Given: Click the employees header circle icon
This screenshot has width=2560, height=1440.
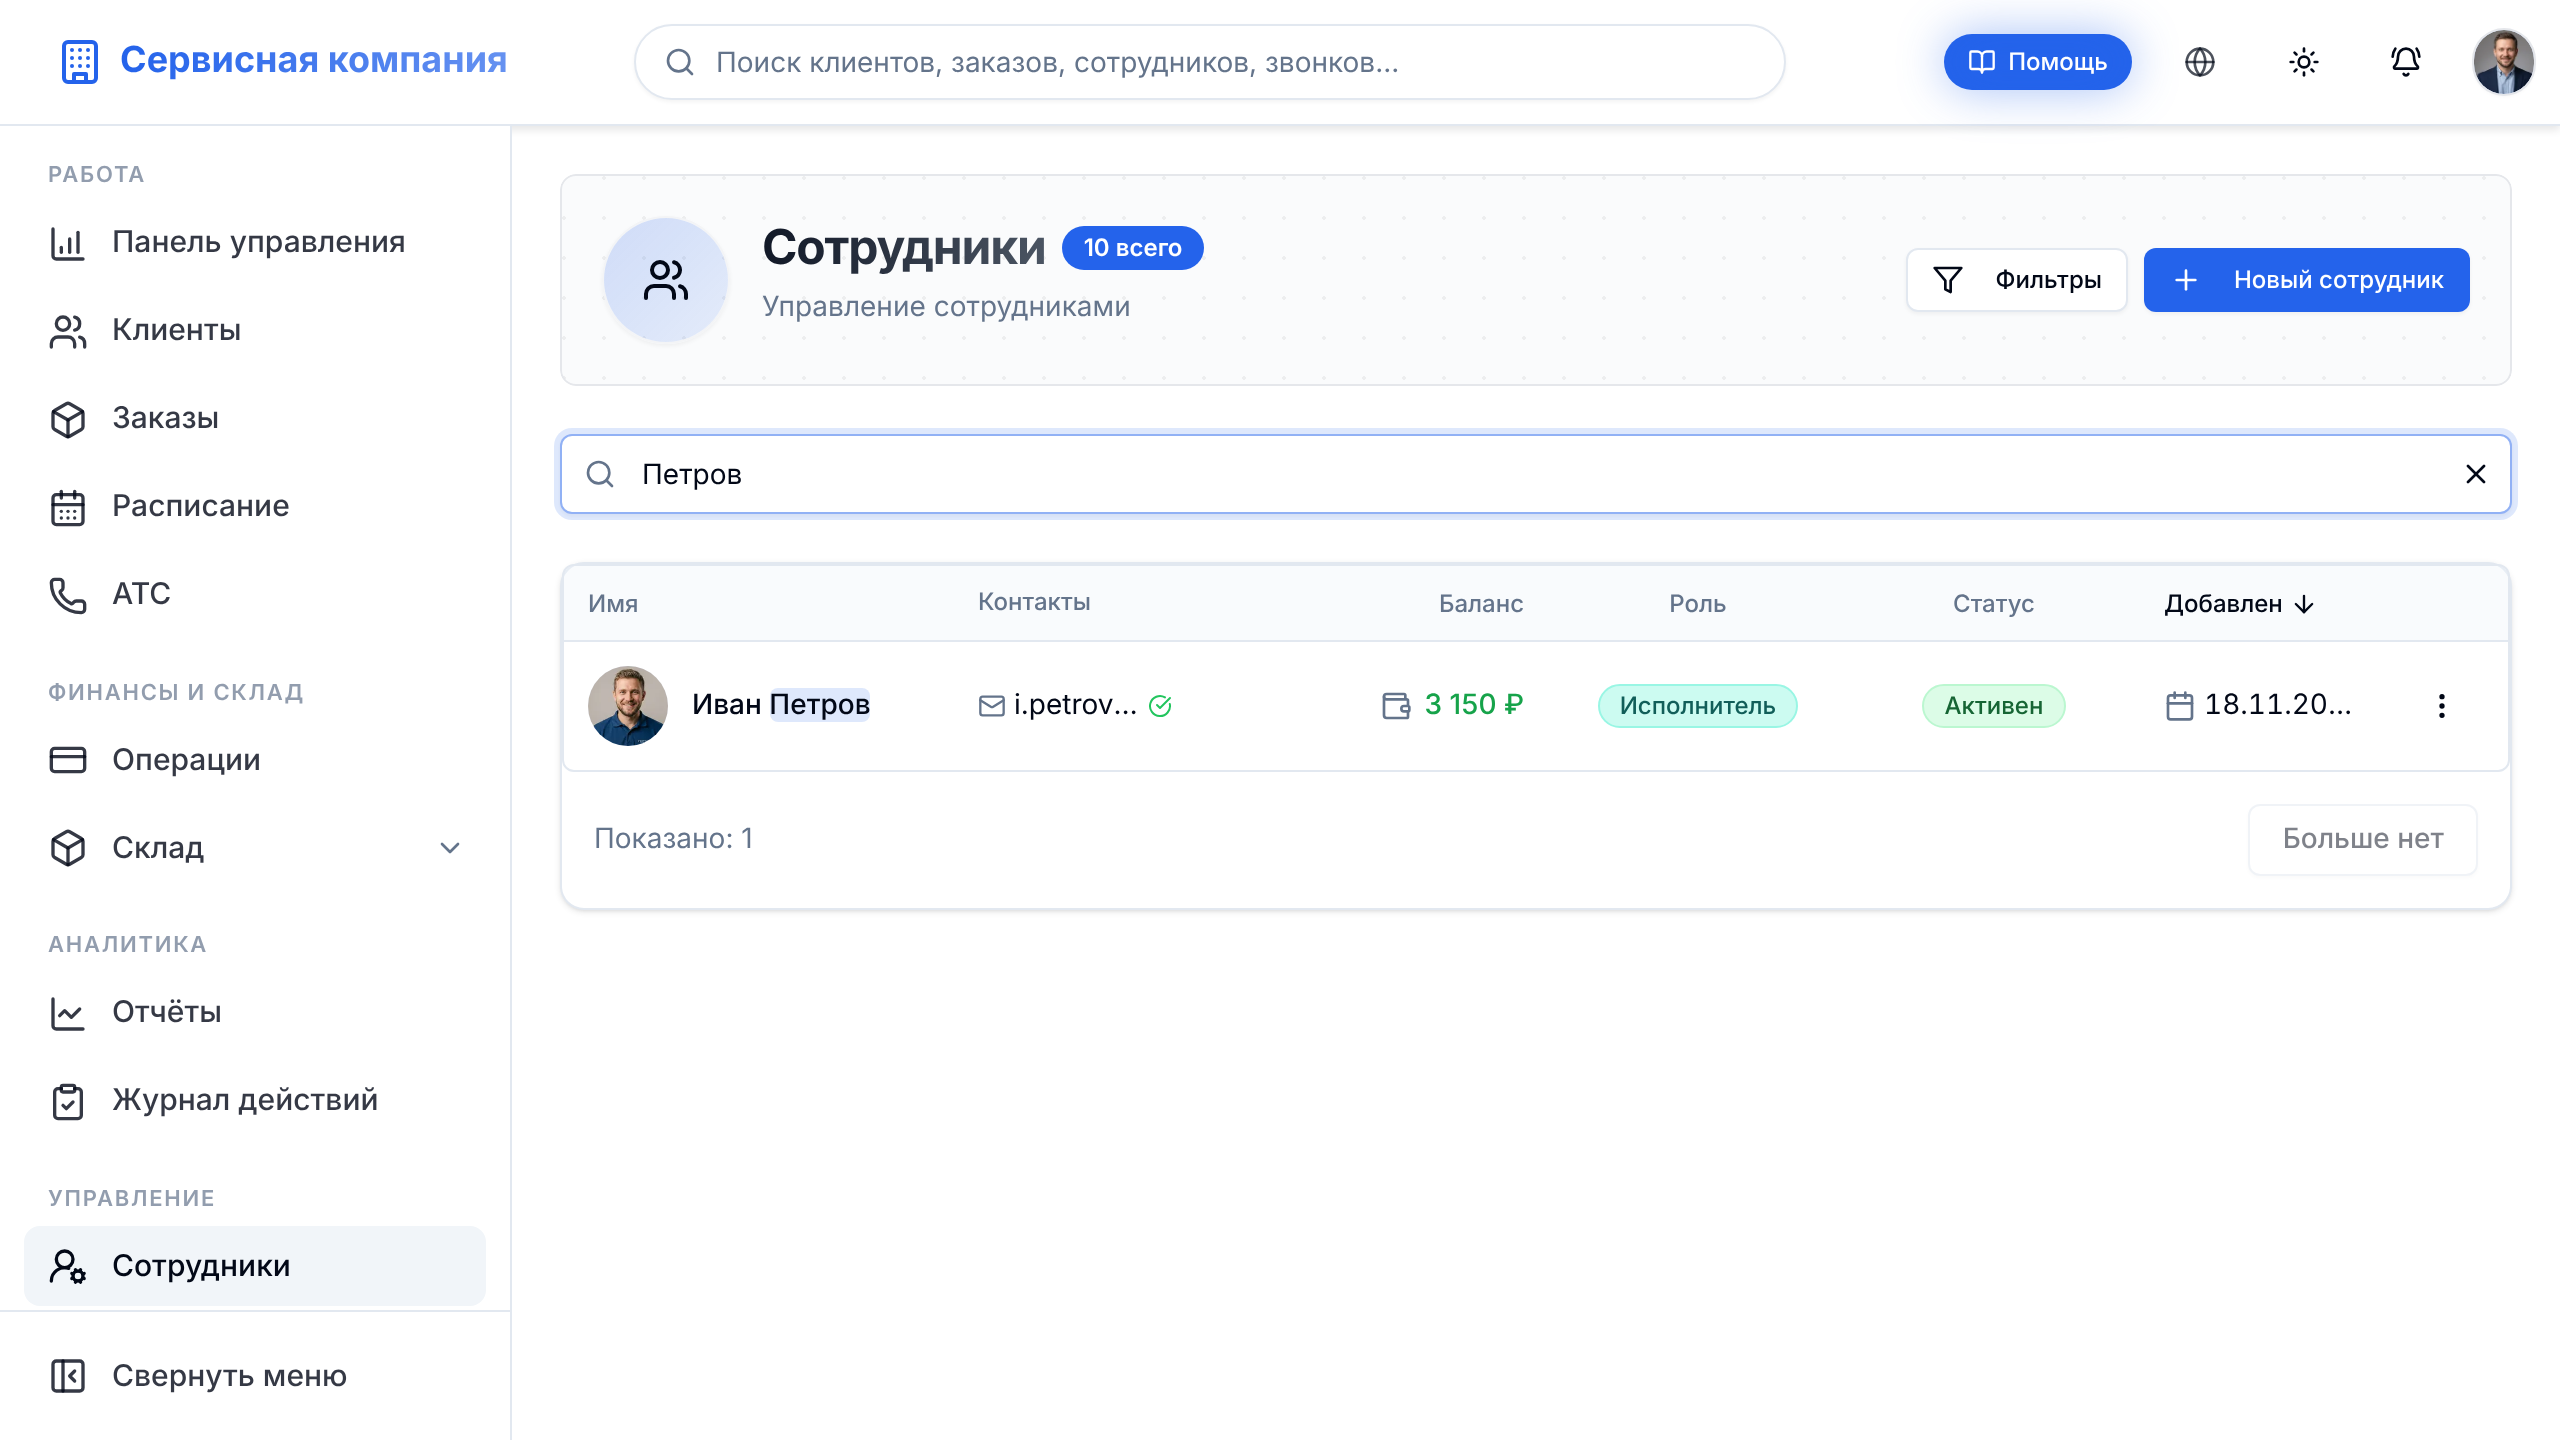Looking at the screenshot, I should (x=666, y=280).
